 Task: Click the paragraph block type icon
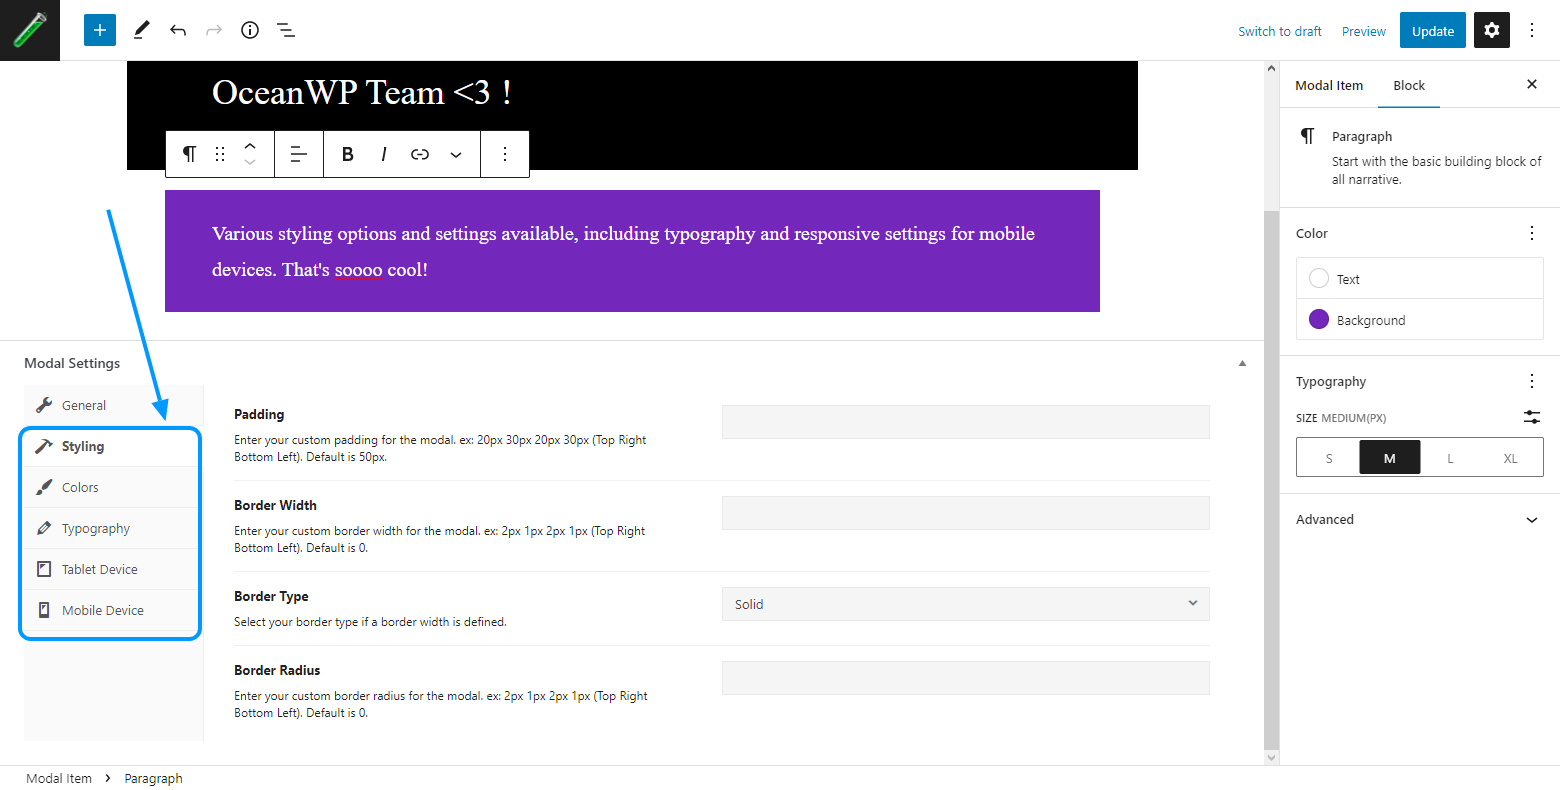189,154
